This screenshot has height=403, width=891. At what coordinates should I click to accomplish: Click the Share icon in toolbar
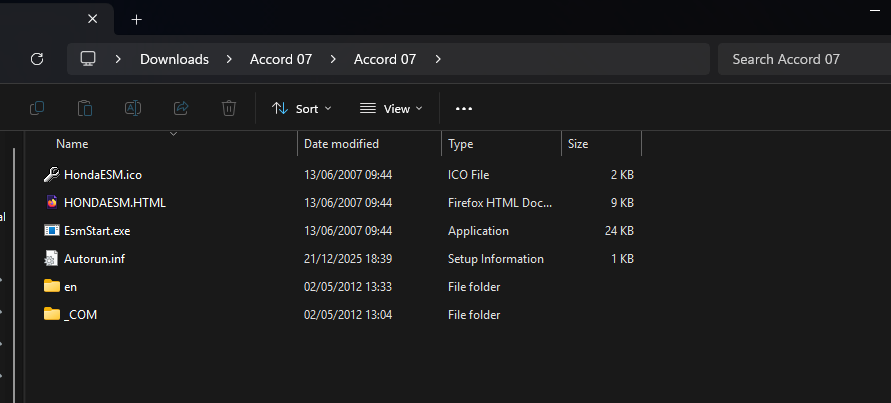pos(181,108)
